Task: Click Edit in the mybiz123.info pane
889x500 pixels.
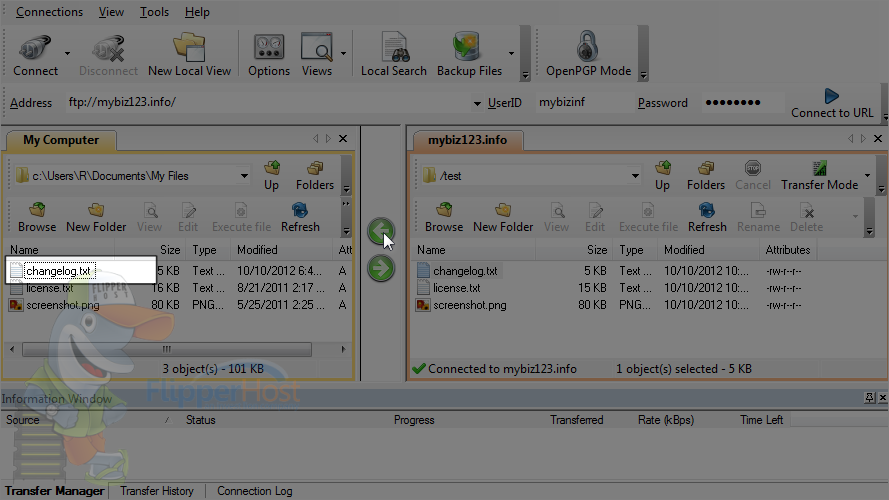Action: (x=595, y=218)
